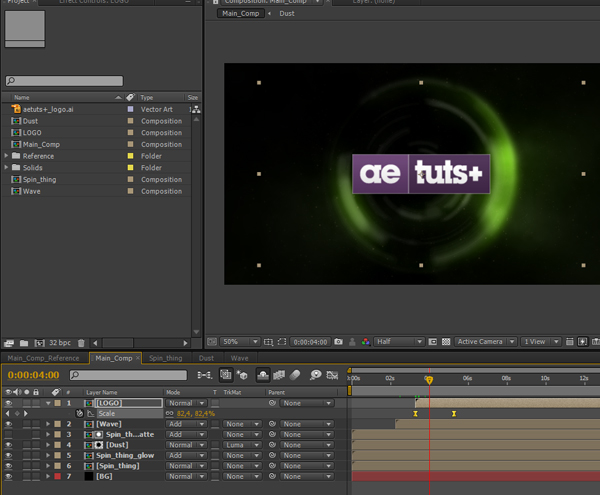Expand the Wave layer properties
Screen dimensions: 600x495
48,424
